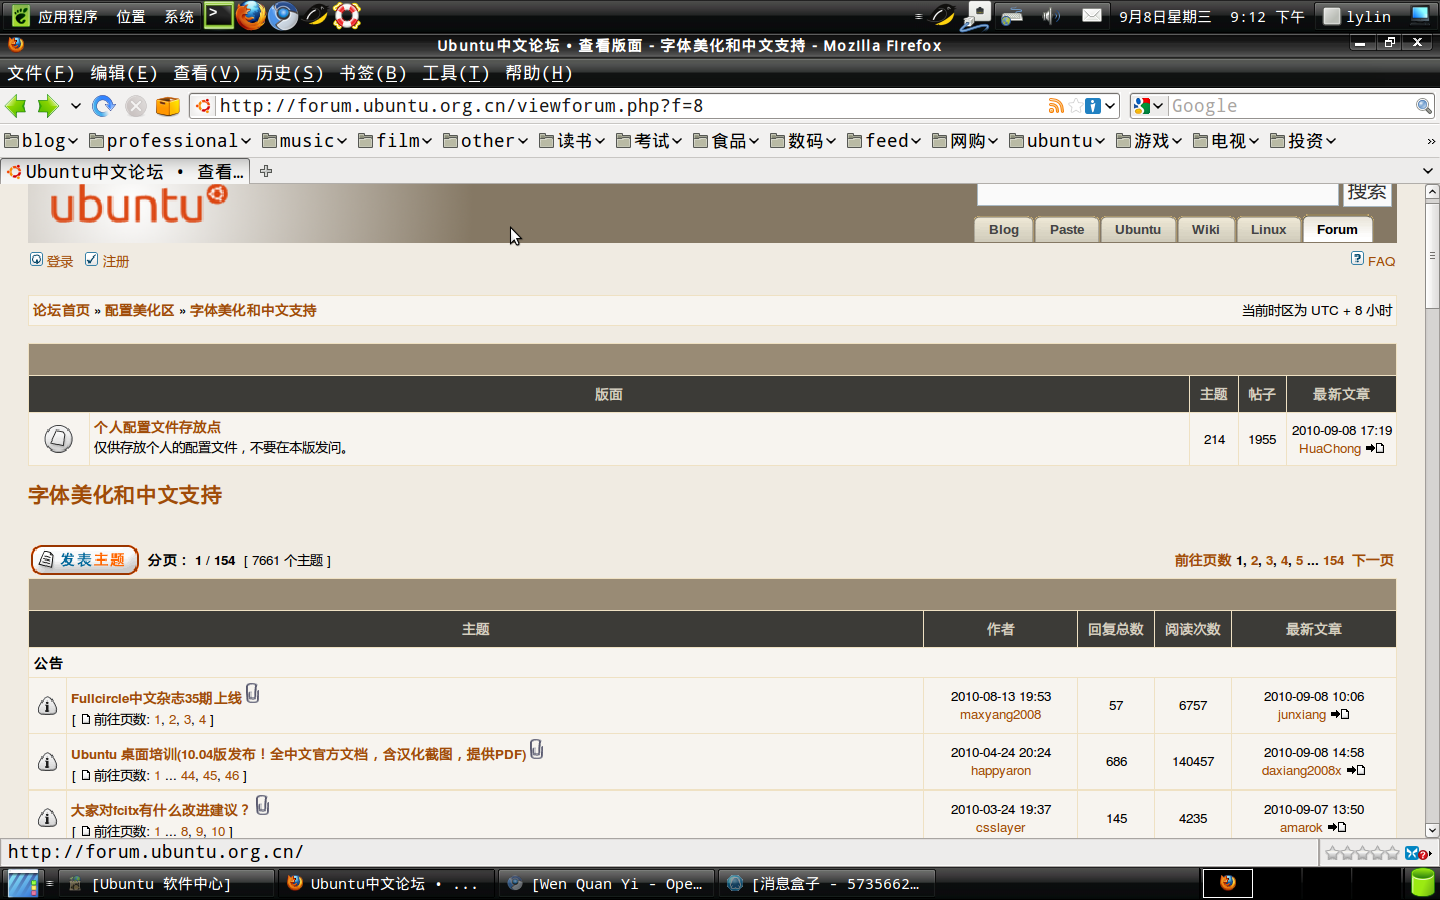
Task: Open Fullcircle中文杂志35期上线 topic
Action: (x=156, y=698)
